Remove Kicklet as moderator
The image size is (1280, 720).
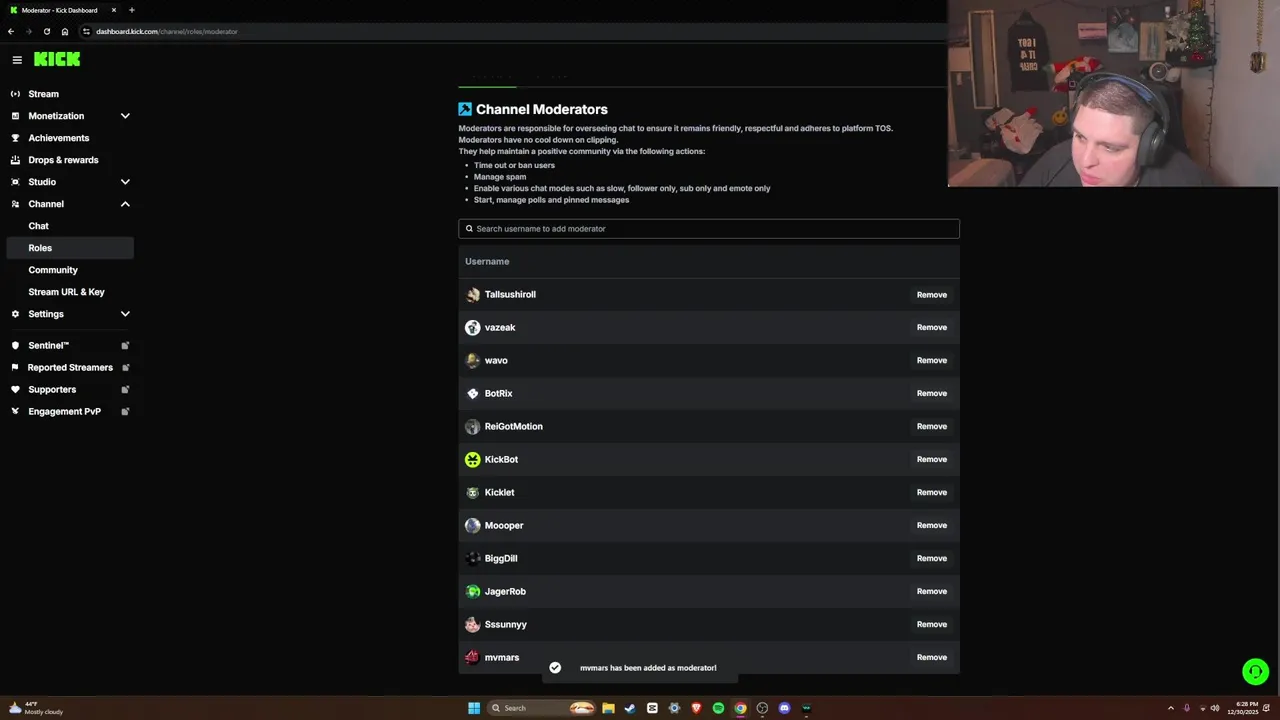932,493
